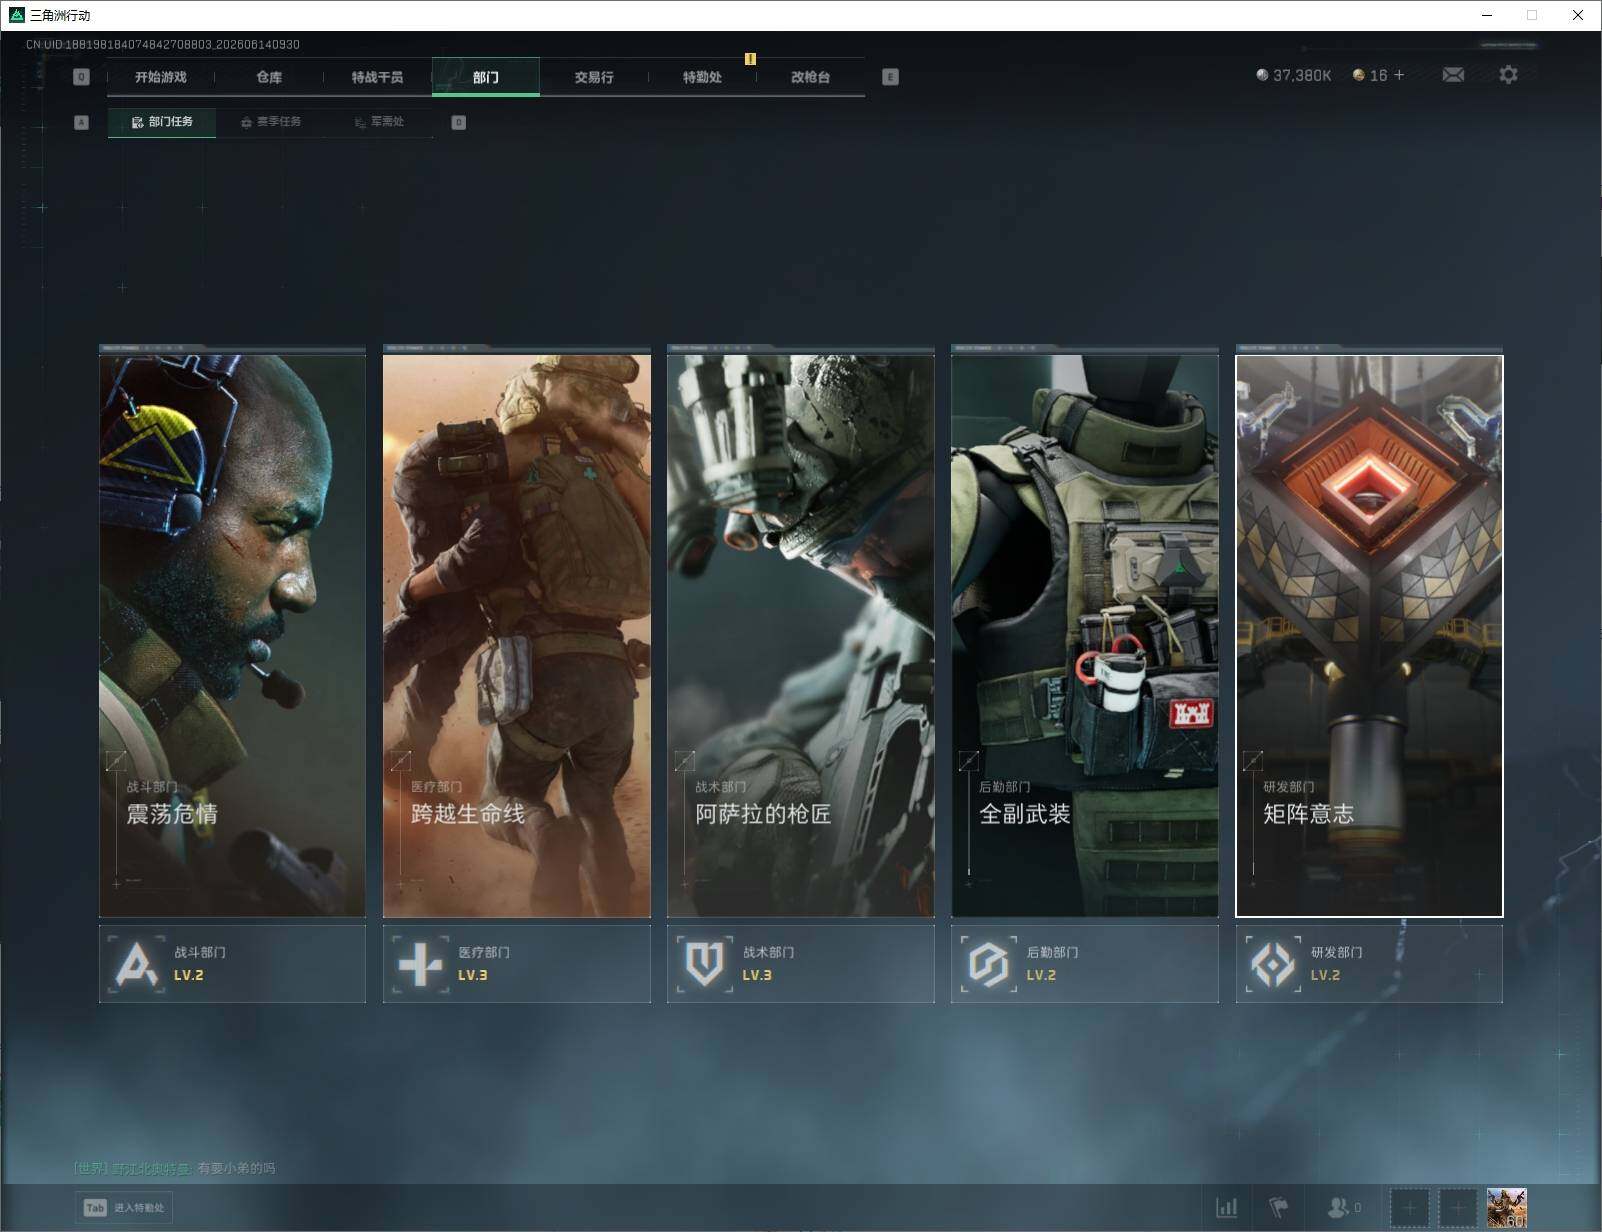Open settings via the gear icon
This screenshot has width=1602, height=1232.
coord(1508,75)
